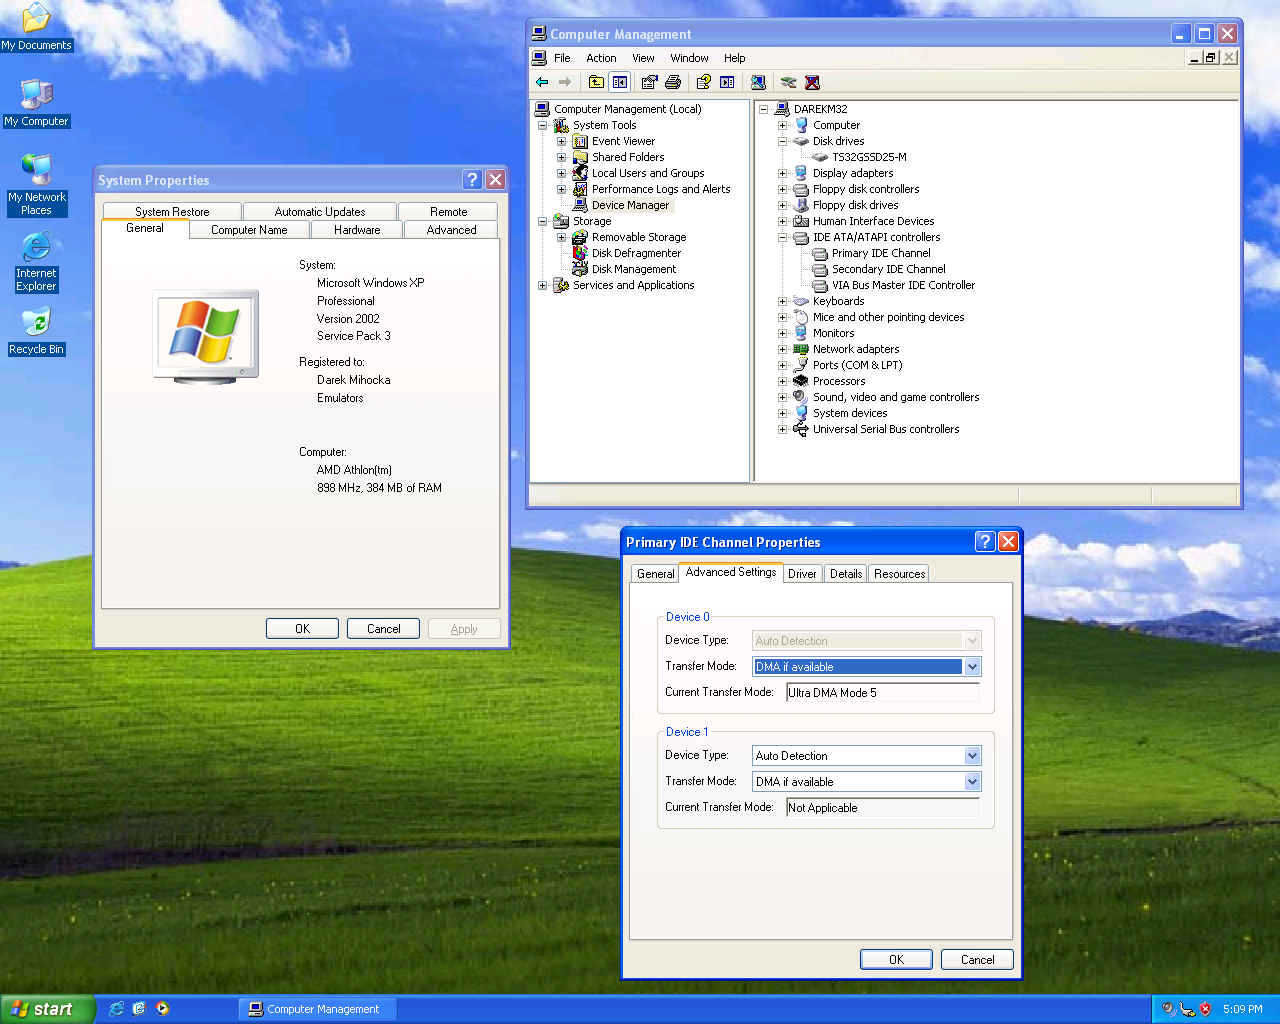Image resolution: width=1280 pixels, height=1024 pixels.
Task: Select the Internet Explorer desktop icon
Action: click(36, 261)
